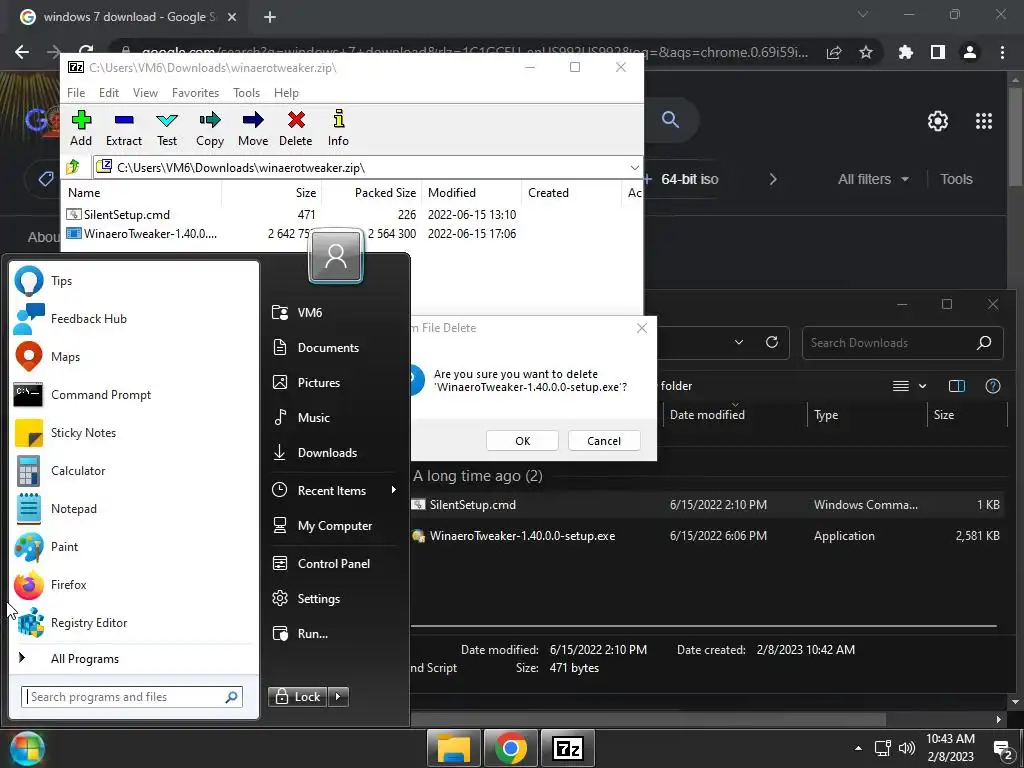Go up one folder level in 7-Zip

click(x=73, y=167)
